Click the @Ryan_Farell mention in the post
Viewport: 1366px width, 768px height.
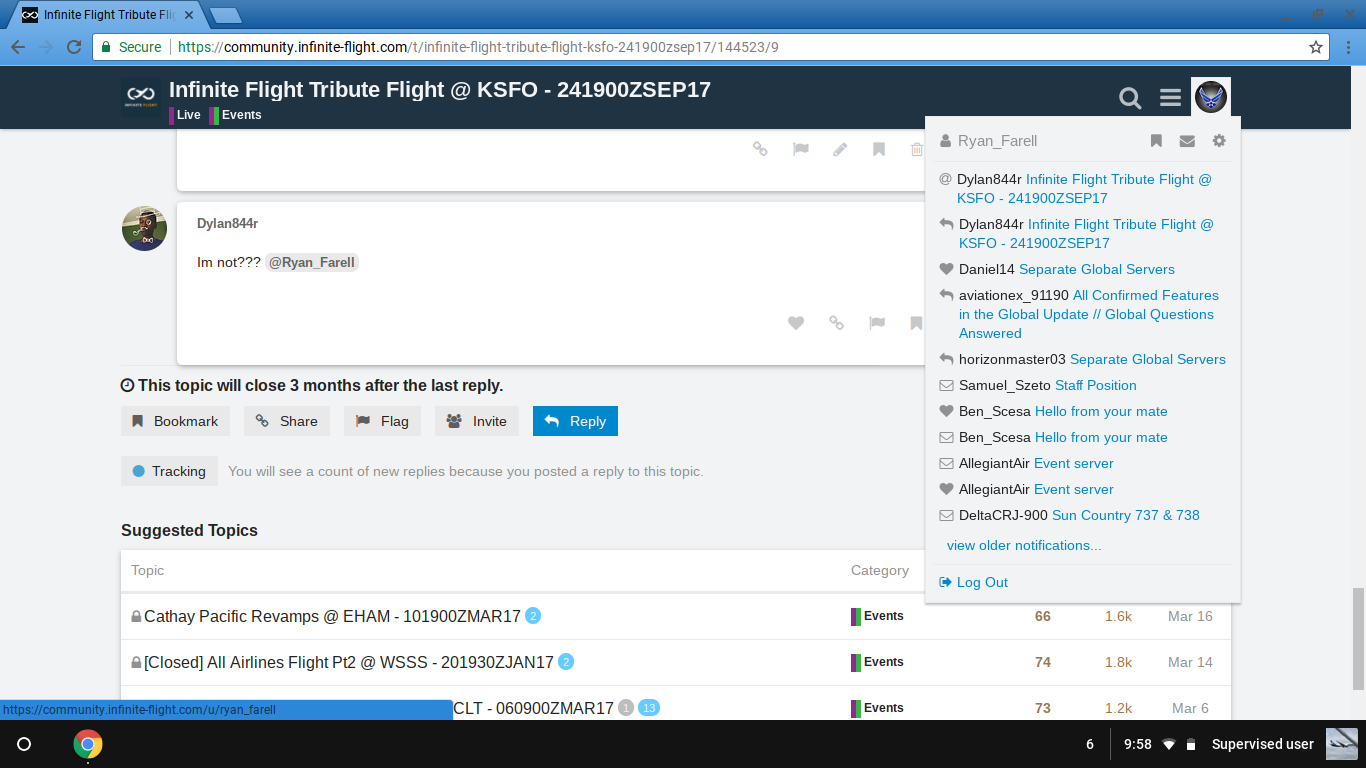[x=312, y=262]
